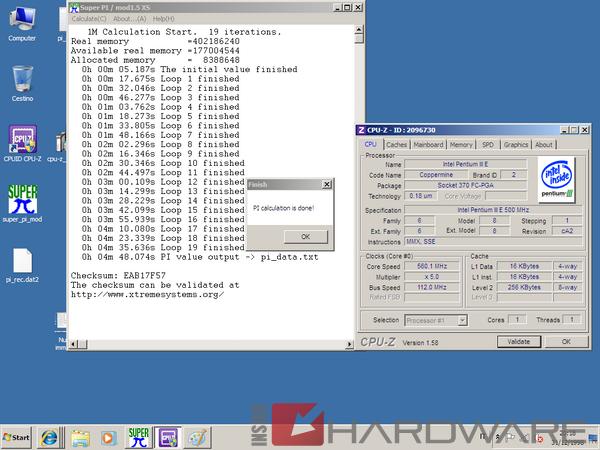Open Windows Media Player taskbar icon

click(x=108, y=437)
